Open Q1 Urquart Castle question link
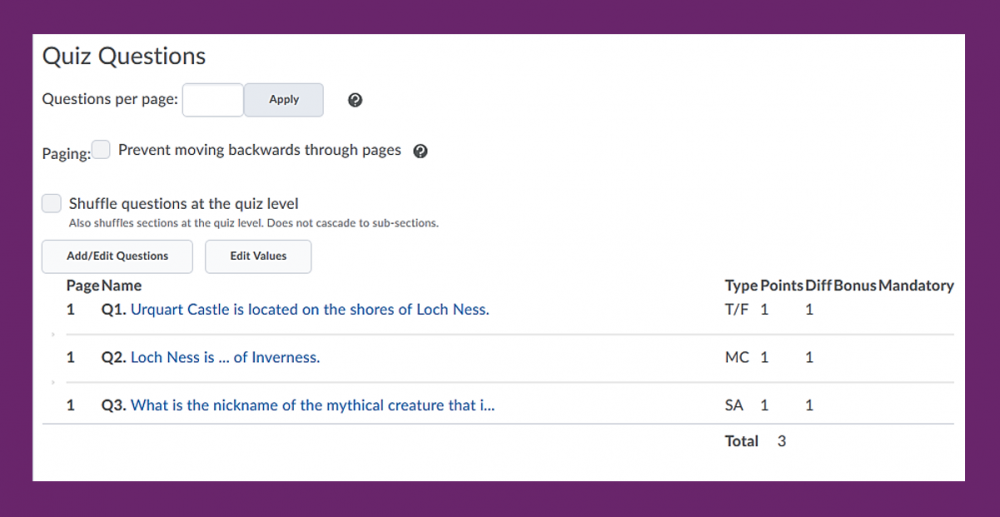 (310, 310)
